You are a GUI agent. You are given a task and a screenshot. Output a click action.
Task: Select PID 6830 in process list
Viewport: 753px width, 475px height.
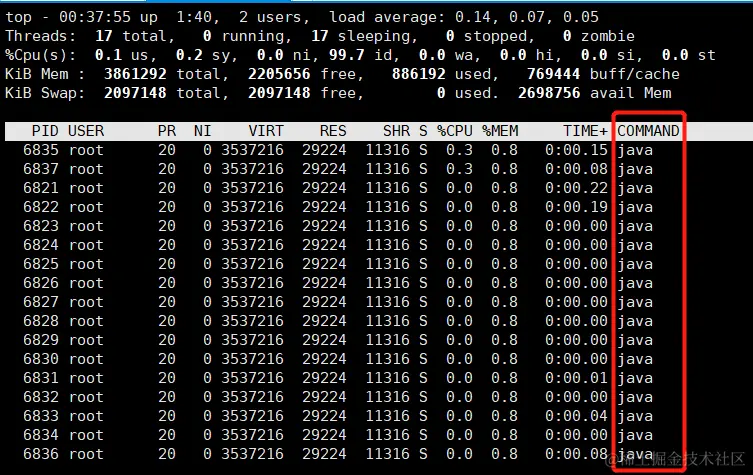tap(41, 359)
